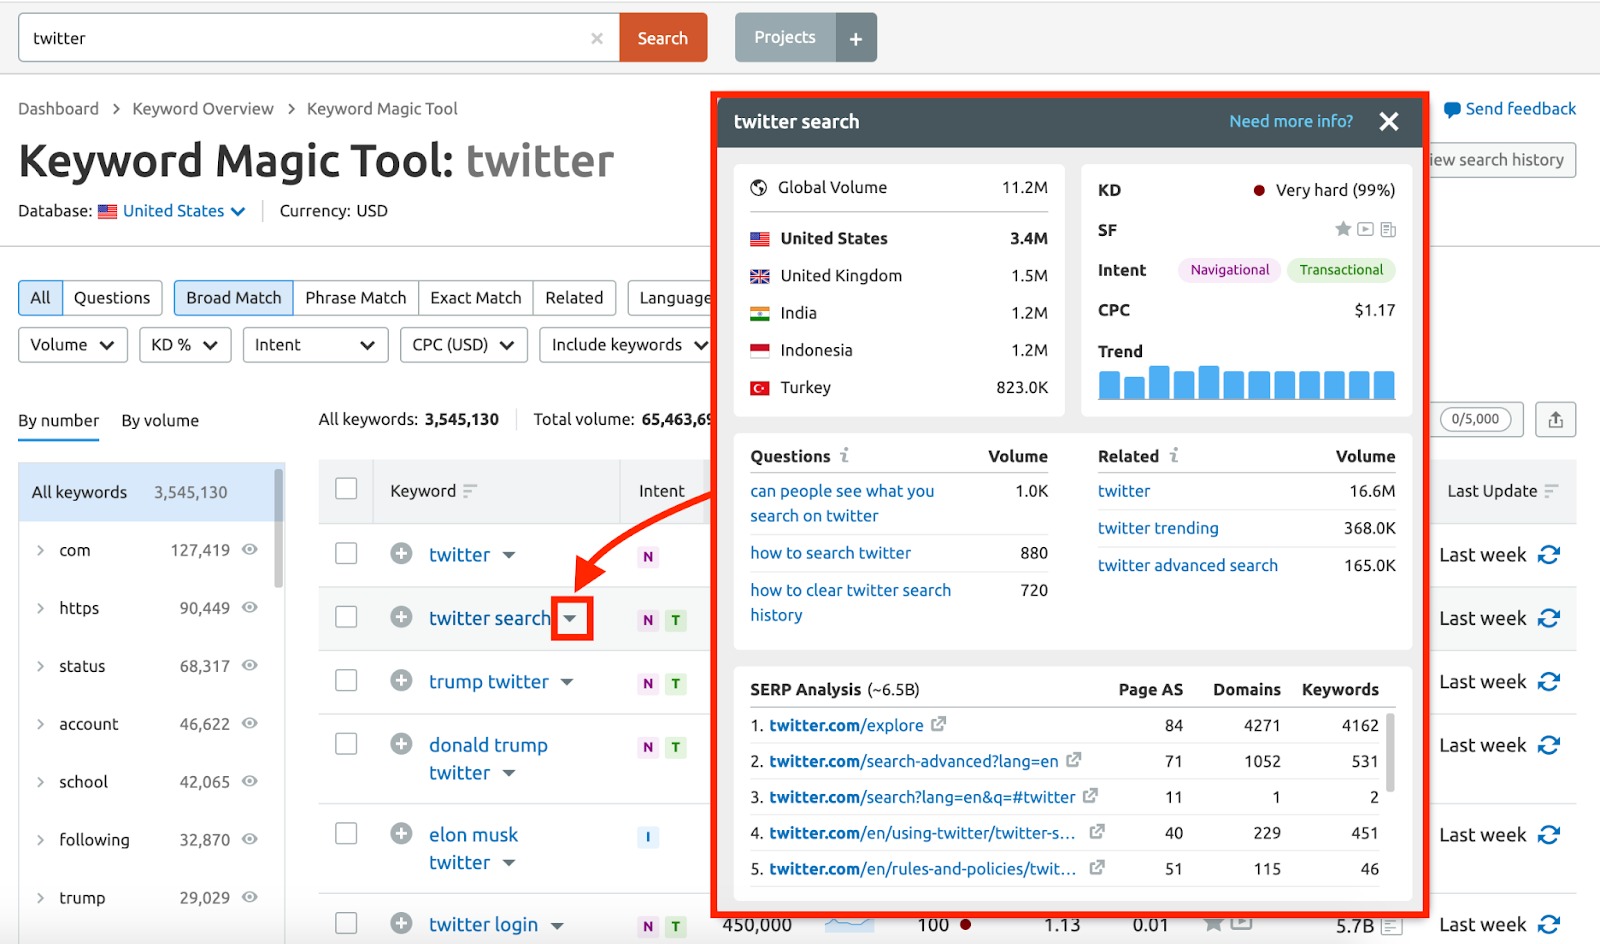Image resolution: width=1600 pixels, height=944 pixels.
Task: Check the 'elon musk twitter' row checkbox
Action: 346,833
